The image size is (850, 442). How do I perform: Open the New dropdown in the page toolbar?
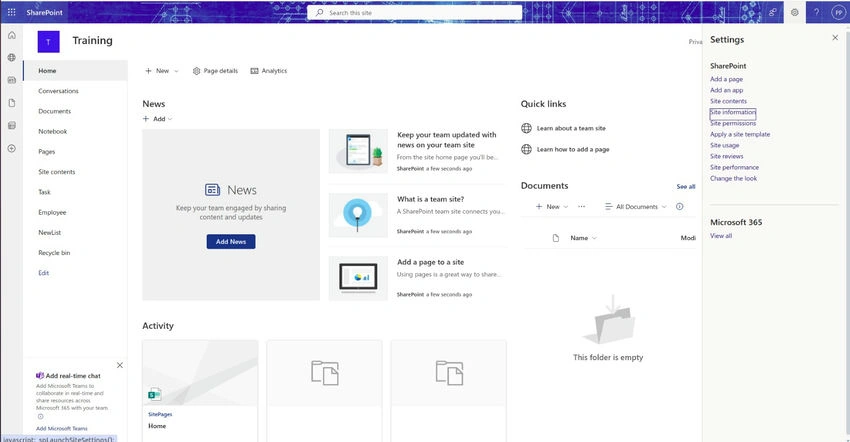(162, 71)
